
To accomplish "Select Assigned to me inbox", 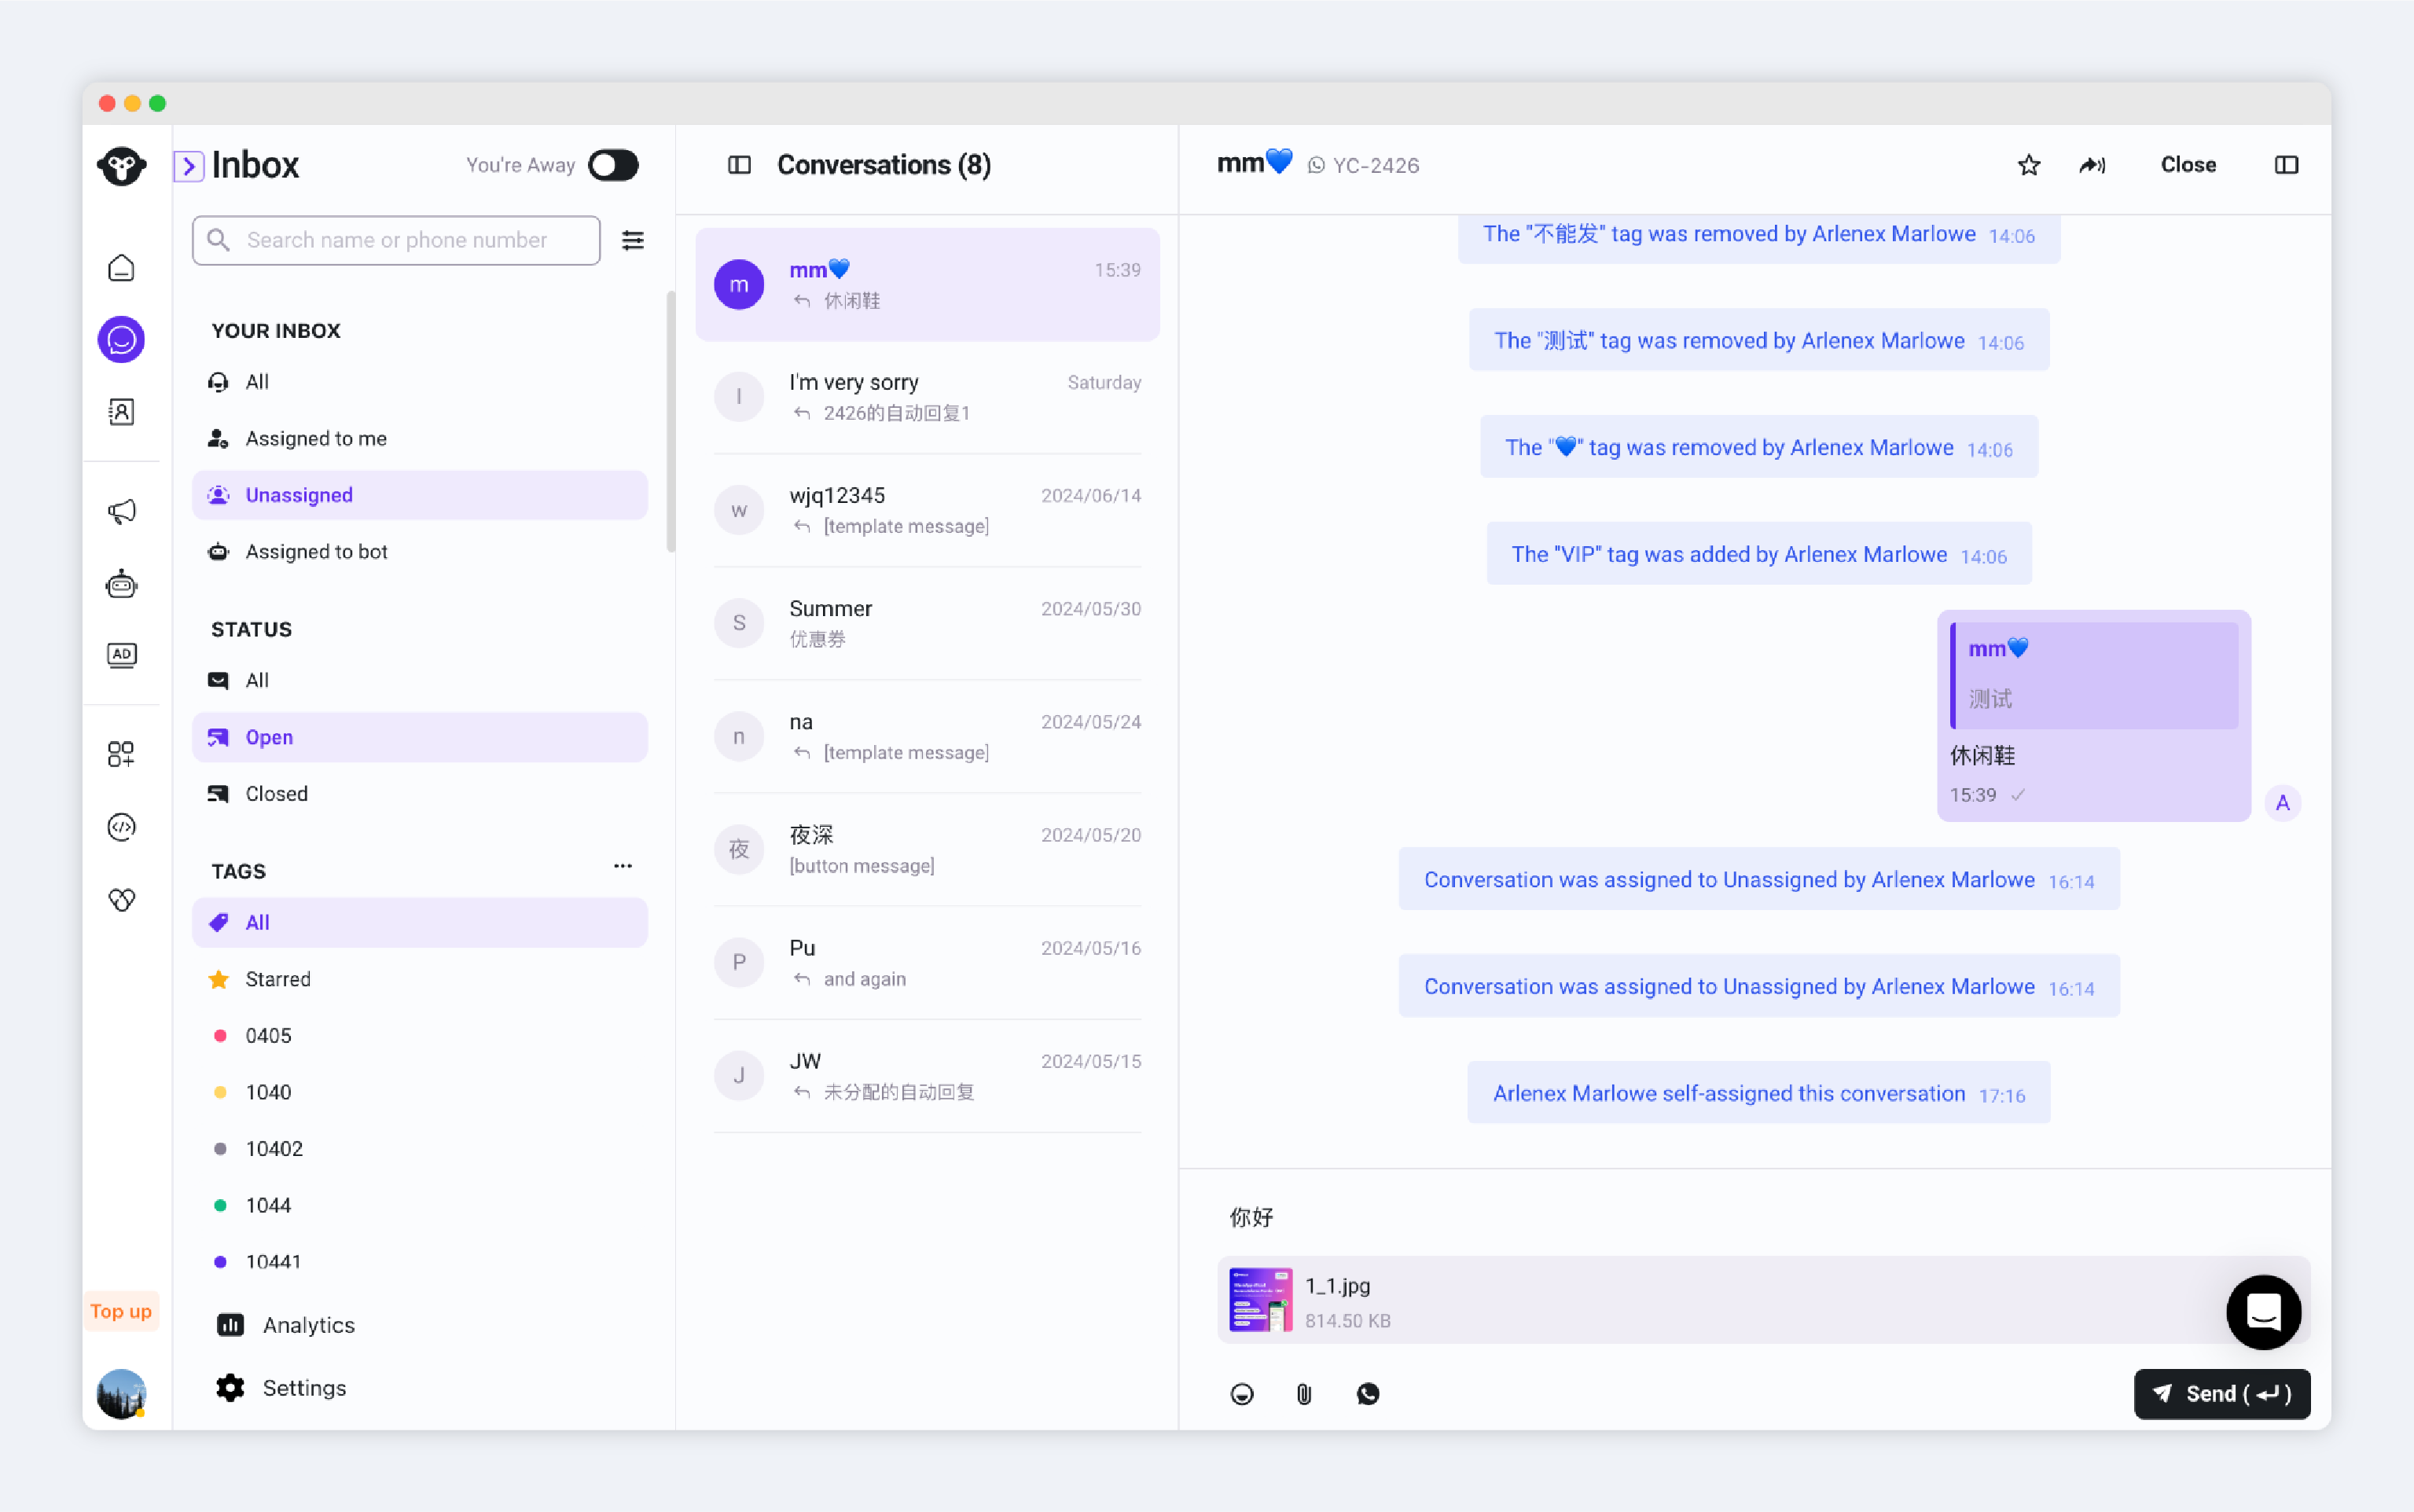I will click(316, 438).
